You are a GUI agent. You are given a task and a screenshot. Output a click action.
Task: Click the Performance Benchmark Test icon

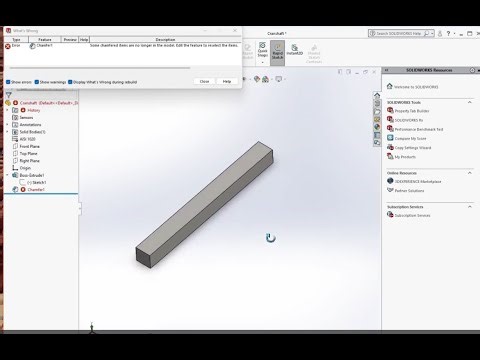(x=390, y=129)
